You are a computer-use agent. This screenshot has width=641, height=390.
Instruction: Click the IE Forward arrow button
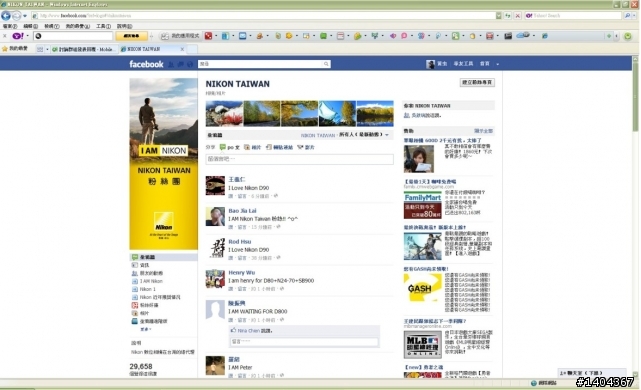tap(16, 16)
